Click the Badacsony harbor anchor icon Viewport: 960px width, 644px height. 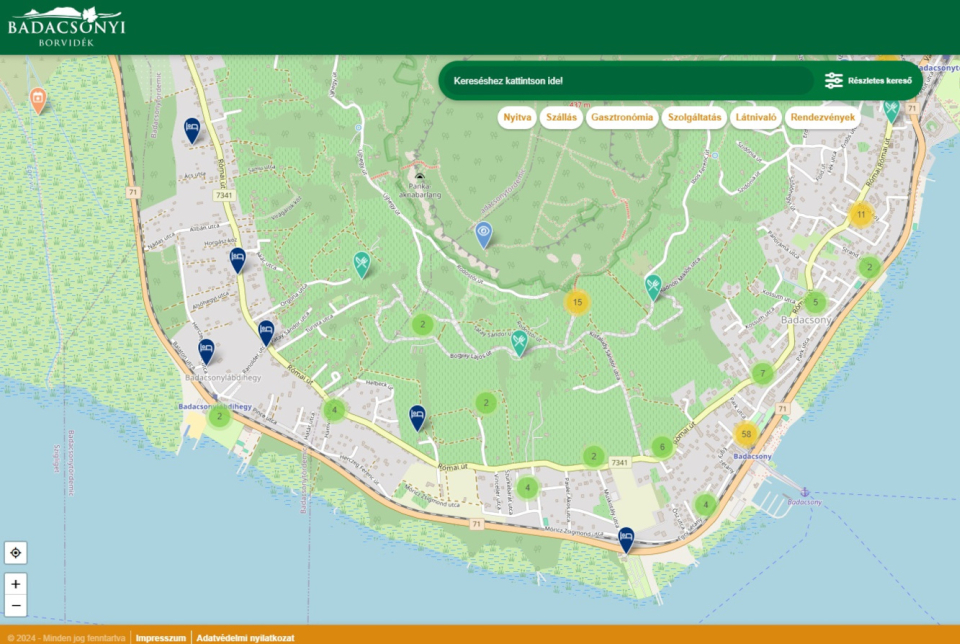(805, 493)
